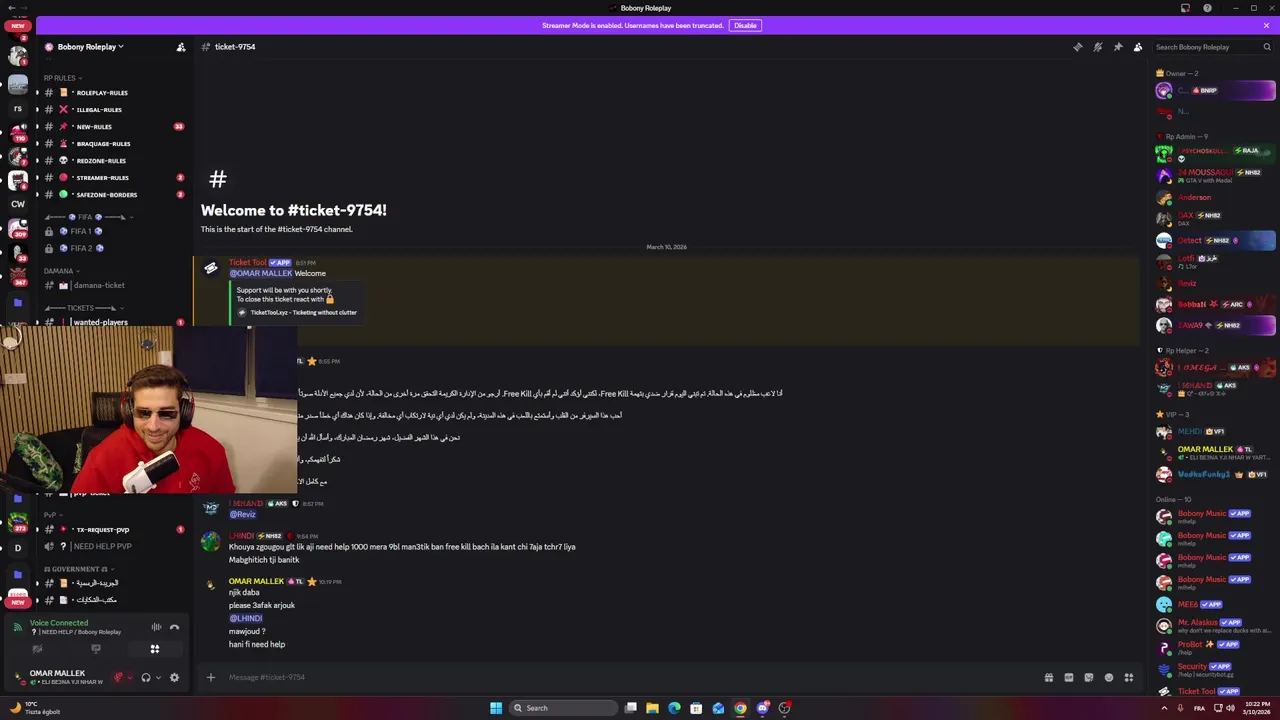This screenshot has height=720, width=1280.
Task: Disable Streamer Mode from the banner
Action: (x=745, y=25)
